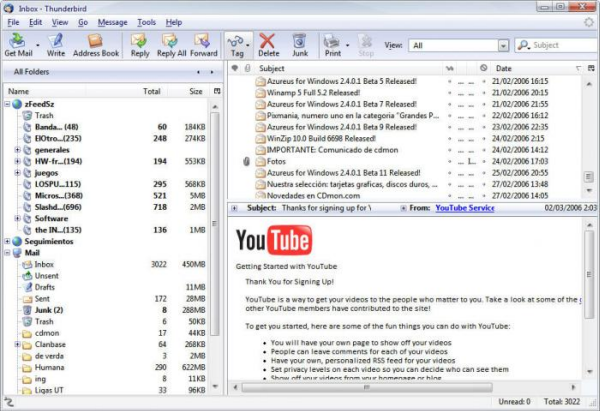The width and height of the screenshot is (600, 411).
Task: Sort by attachment column icon
Action: 247,68
